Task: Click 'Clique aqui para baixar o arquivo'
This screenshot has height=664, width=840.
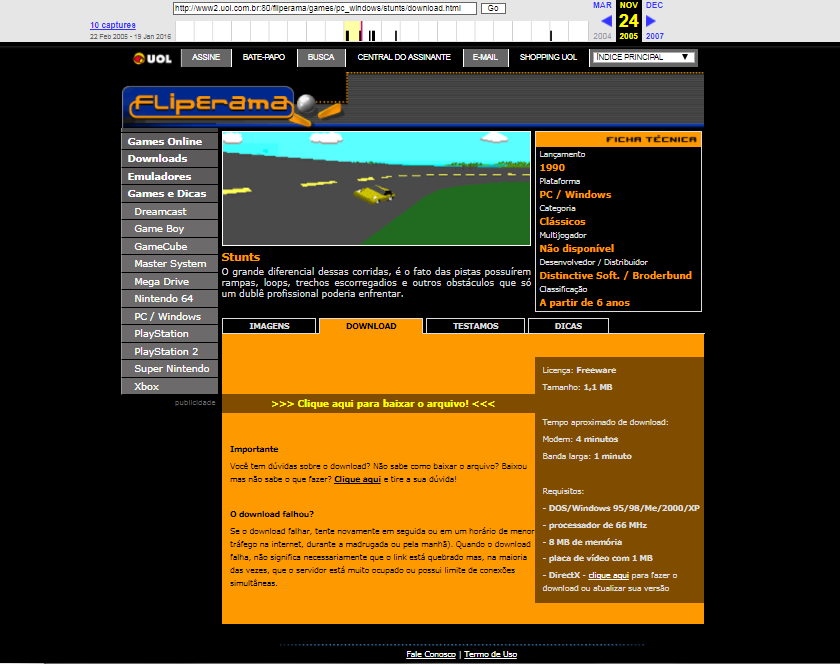Action: point(383,404)
